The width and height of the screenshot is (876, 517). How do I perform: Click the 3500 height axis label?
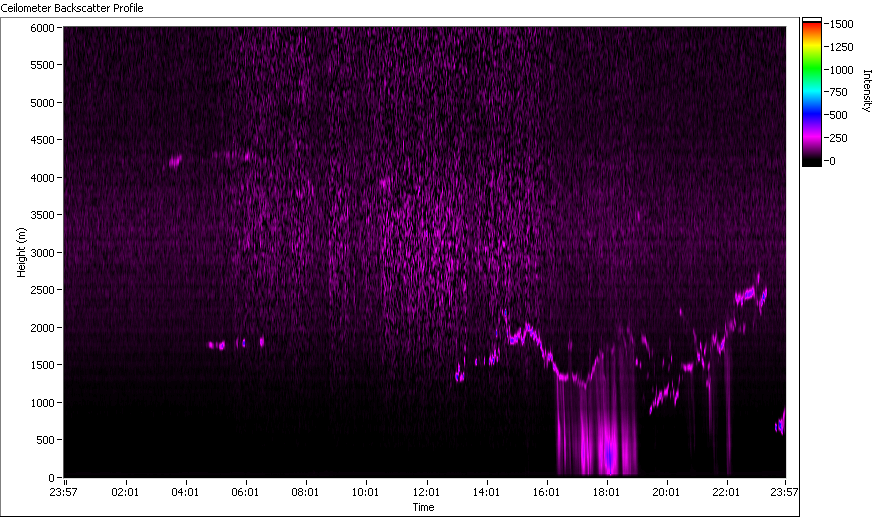point(42,215)
